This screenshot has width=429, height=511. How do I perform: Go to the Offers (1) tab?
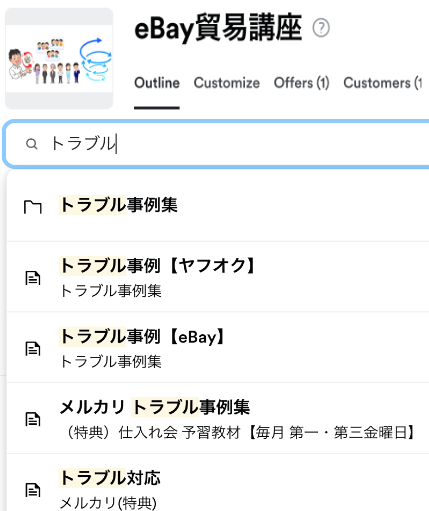[x=302, y=83]
